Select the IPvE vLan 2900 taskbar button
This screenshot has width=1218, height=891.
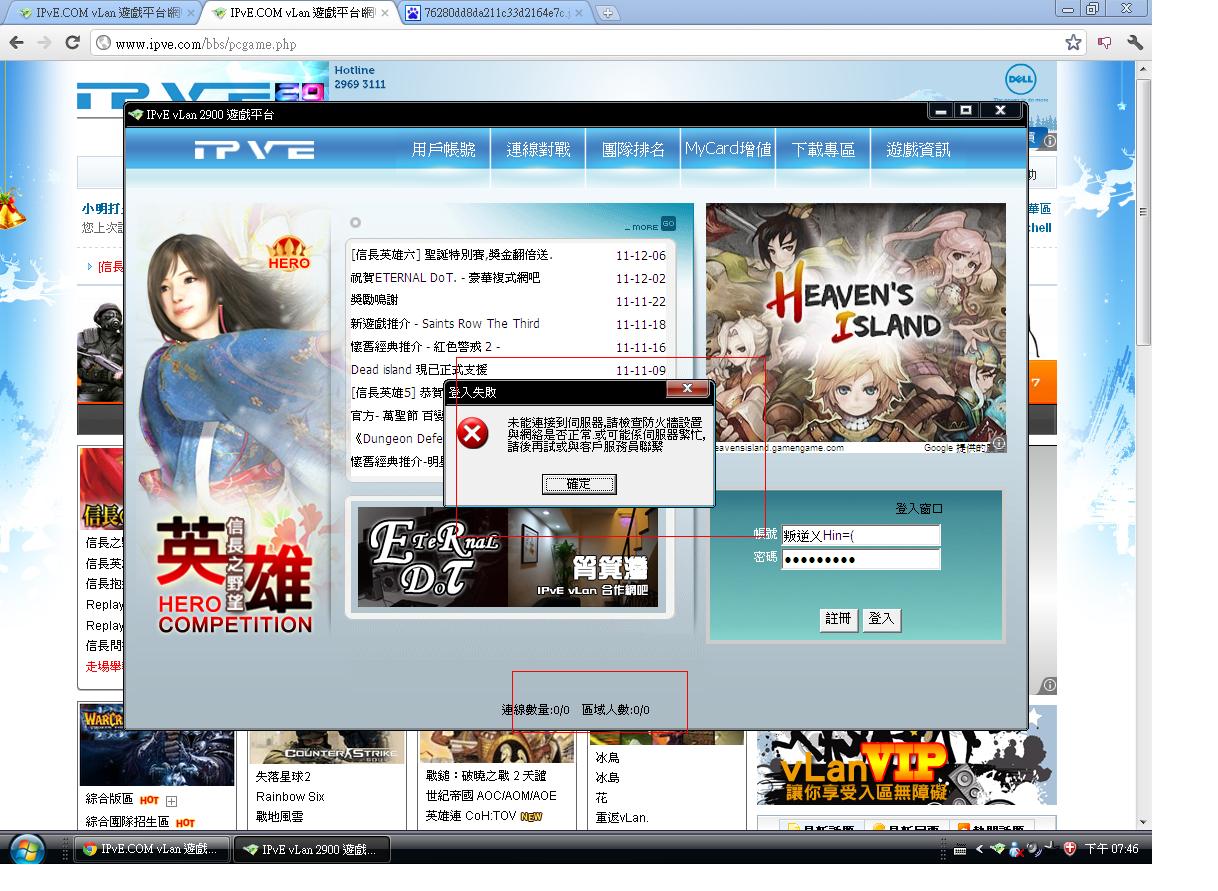click(312, 849)
